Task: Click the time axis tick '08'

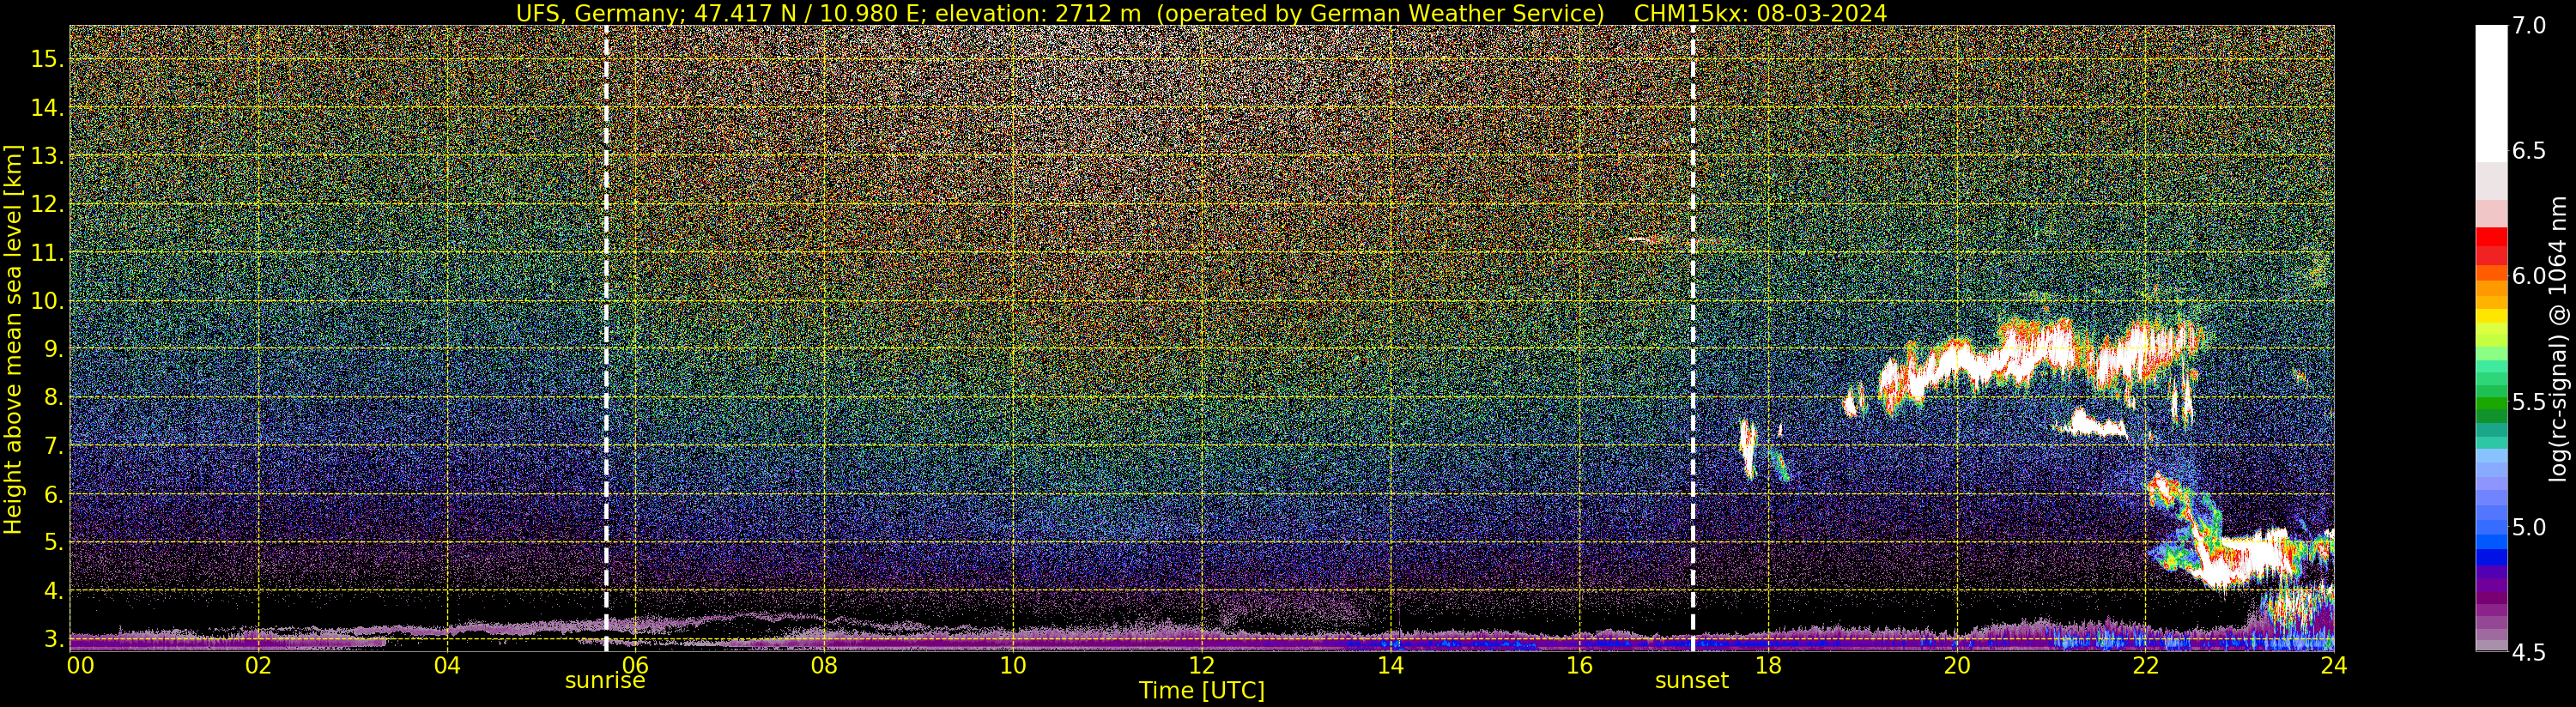Action: [824, 665]
